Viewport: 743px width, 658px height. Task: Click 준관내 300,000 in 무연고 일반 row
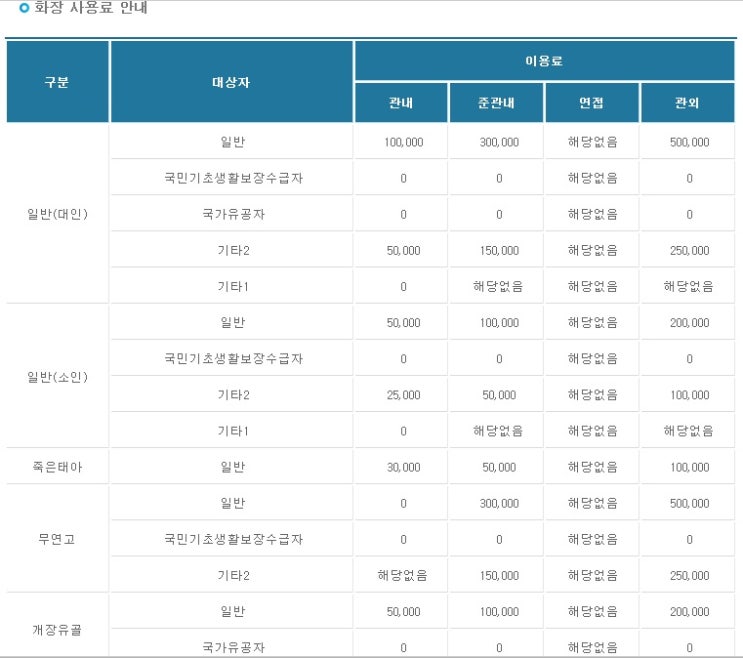click(499, 504)
